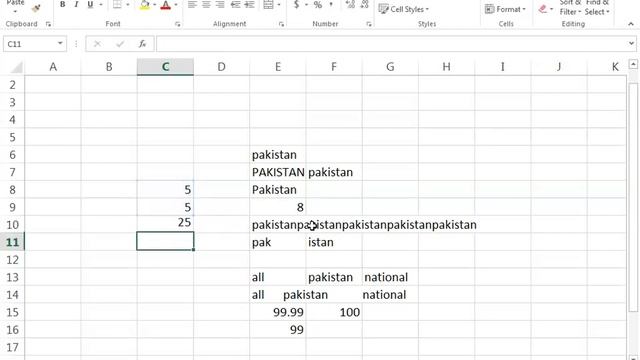The image size is (640, 360).
Task: Open the Fill Color dropdown arrow
Action: point(154,5)
